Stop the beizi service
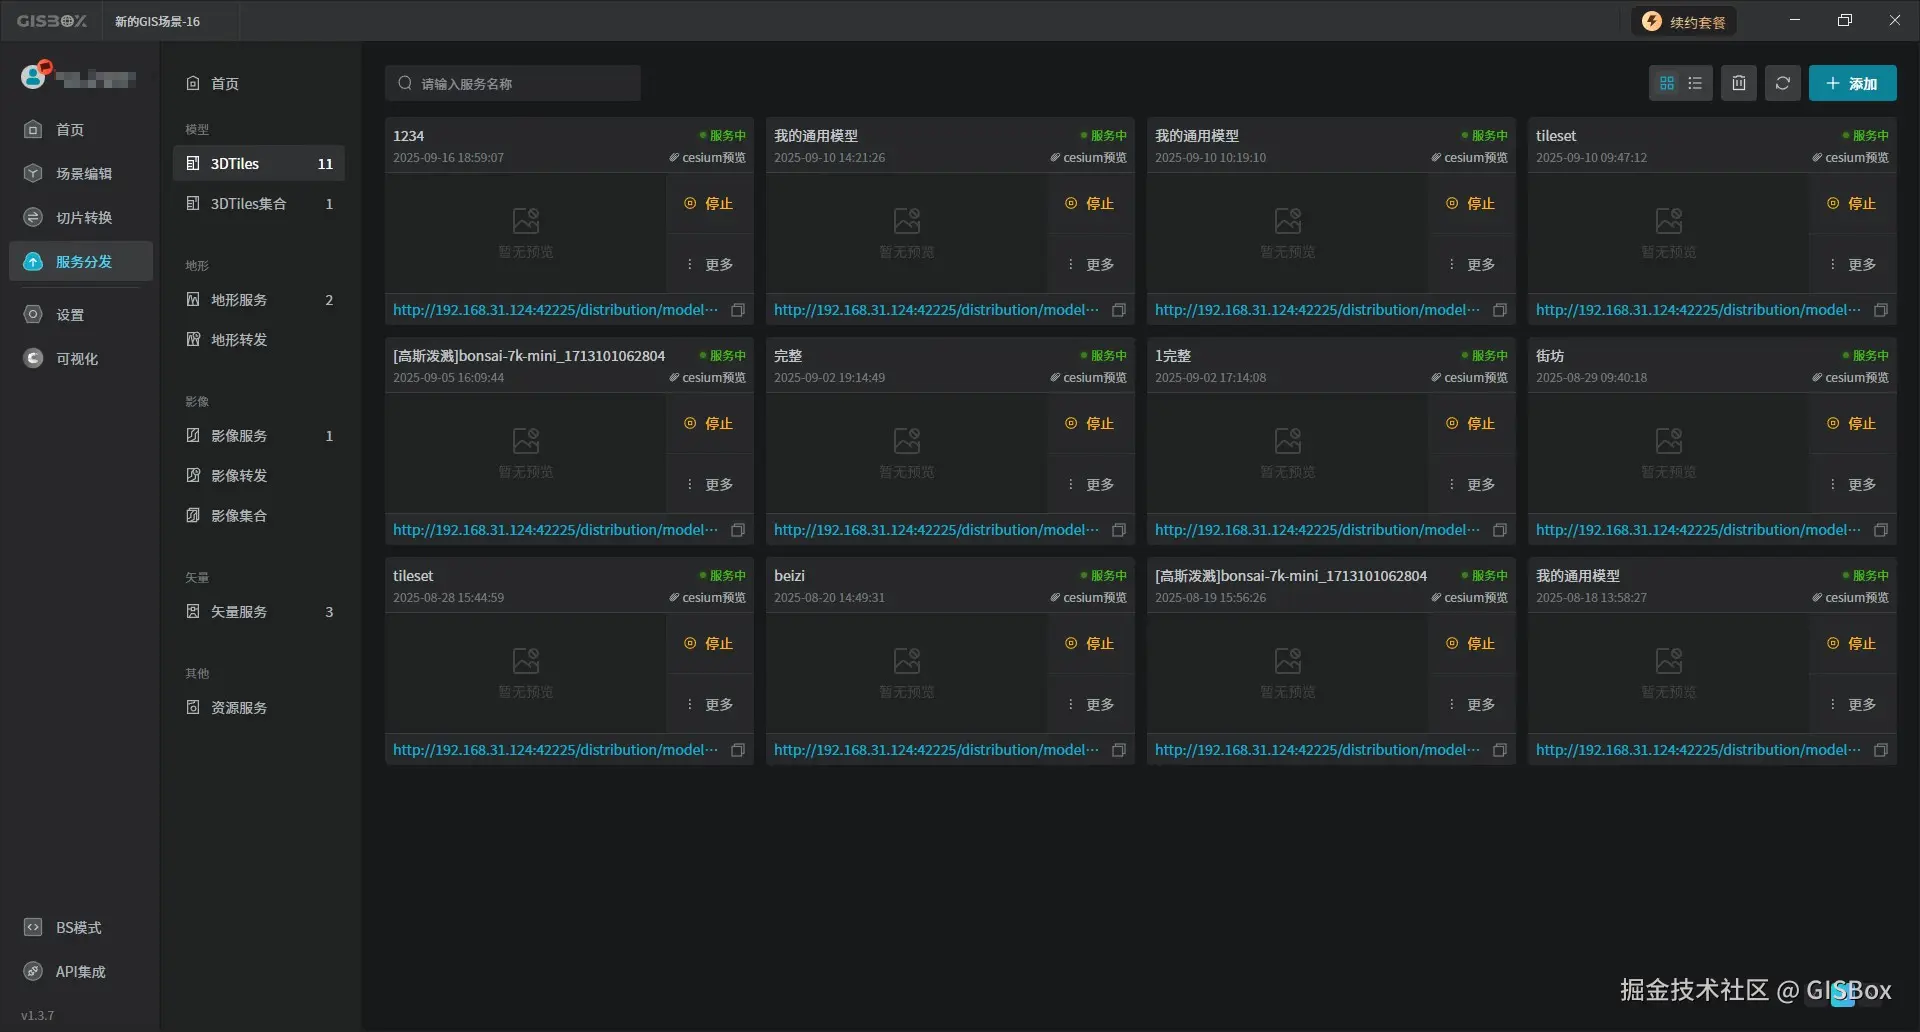This screenshot has width=1920, height=1032. (1090, 644)
